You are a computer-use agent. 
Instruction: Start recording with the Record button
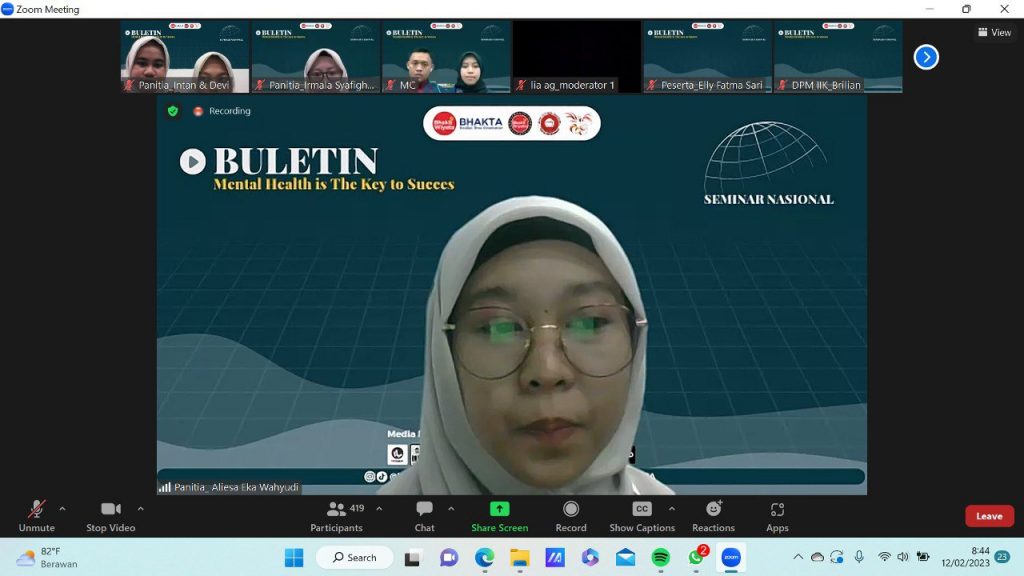tap(571, 516)
